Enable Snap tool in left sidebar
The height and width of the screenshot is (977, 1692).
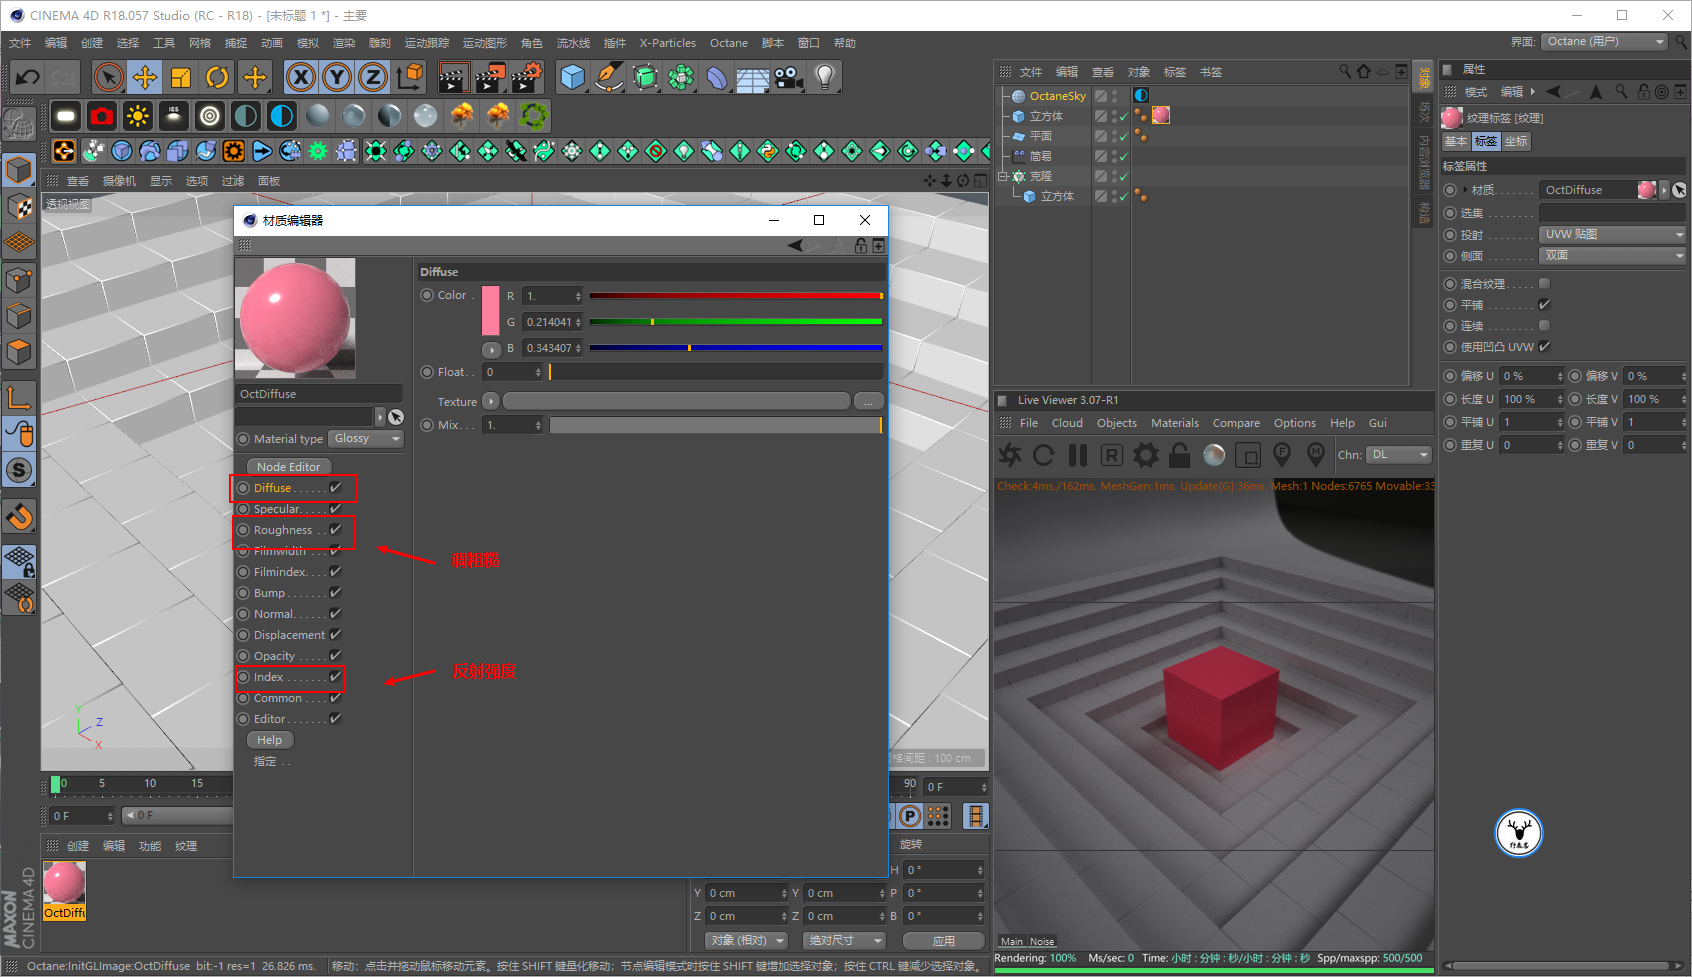coord(19,516)
